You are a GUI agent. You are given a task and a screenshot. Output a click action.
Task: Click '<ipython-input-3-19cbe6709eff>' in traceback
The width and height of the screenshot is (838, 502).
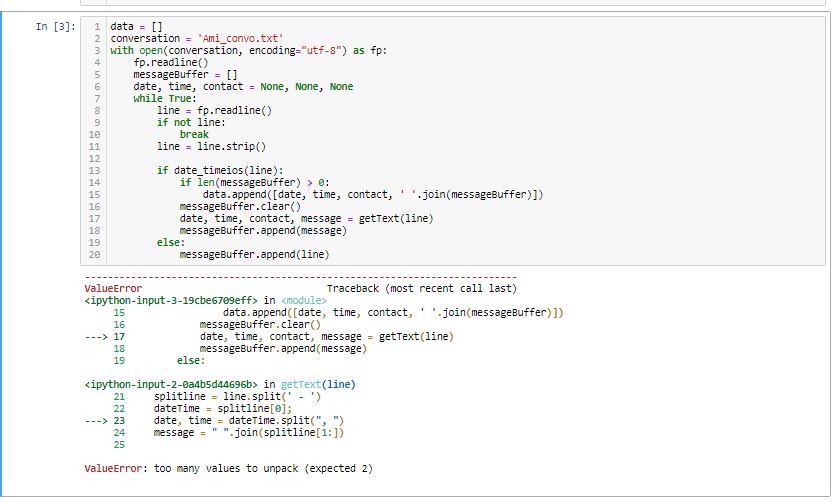click(x=171, y=300)
